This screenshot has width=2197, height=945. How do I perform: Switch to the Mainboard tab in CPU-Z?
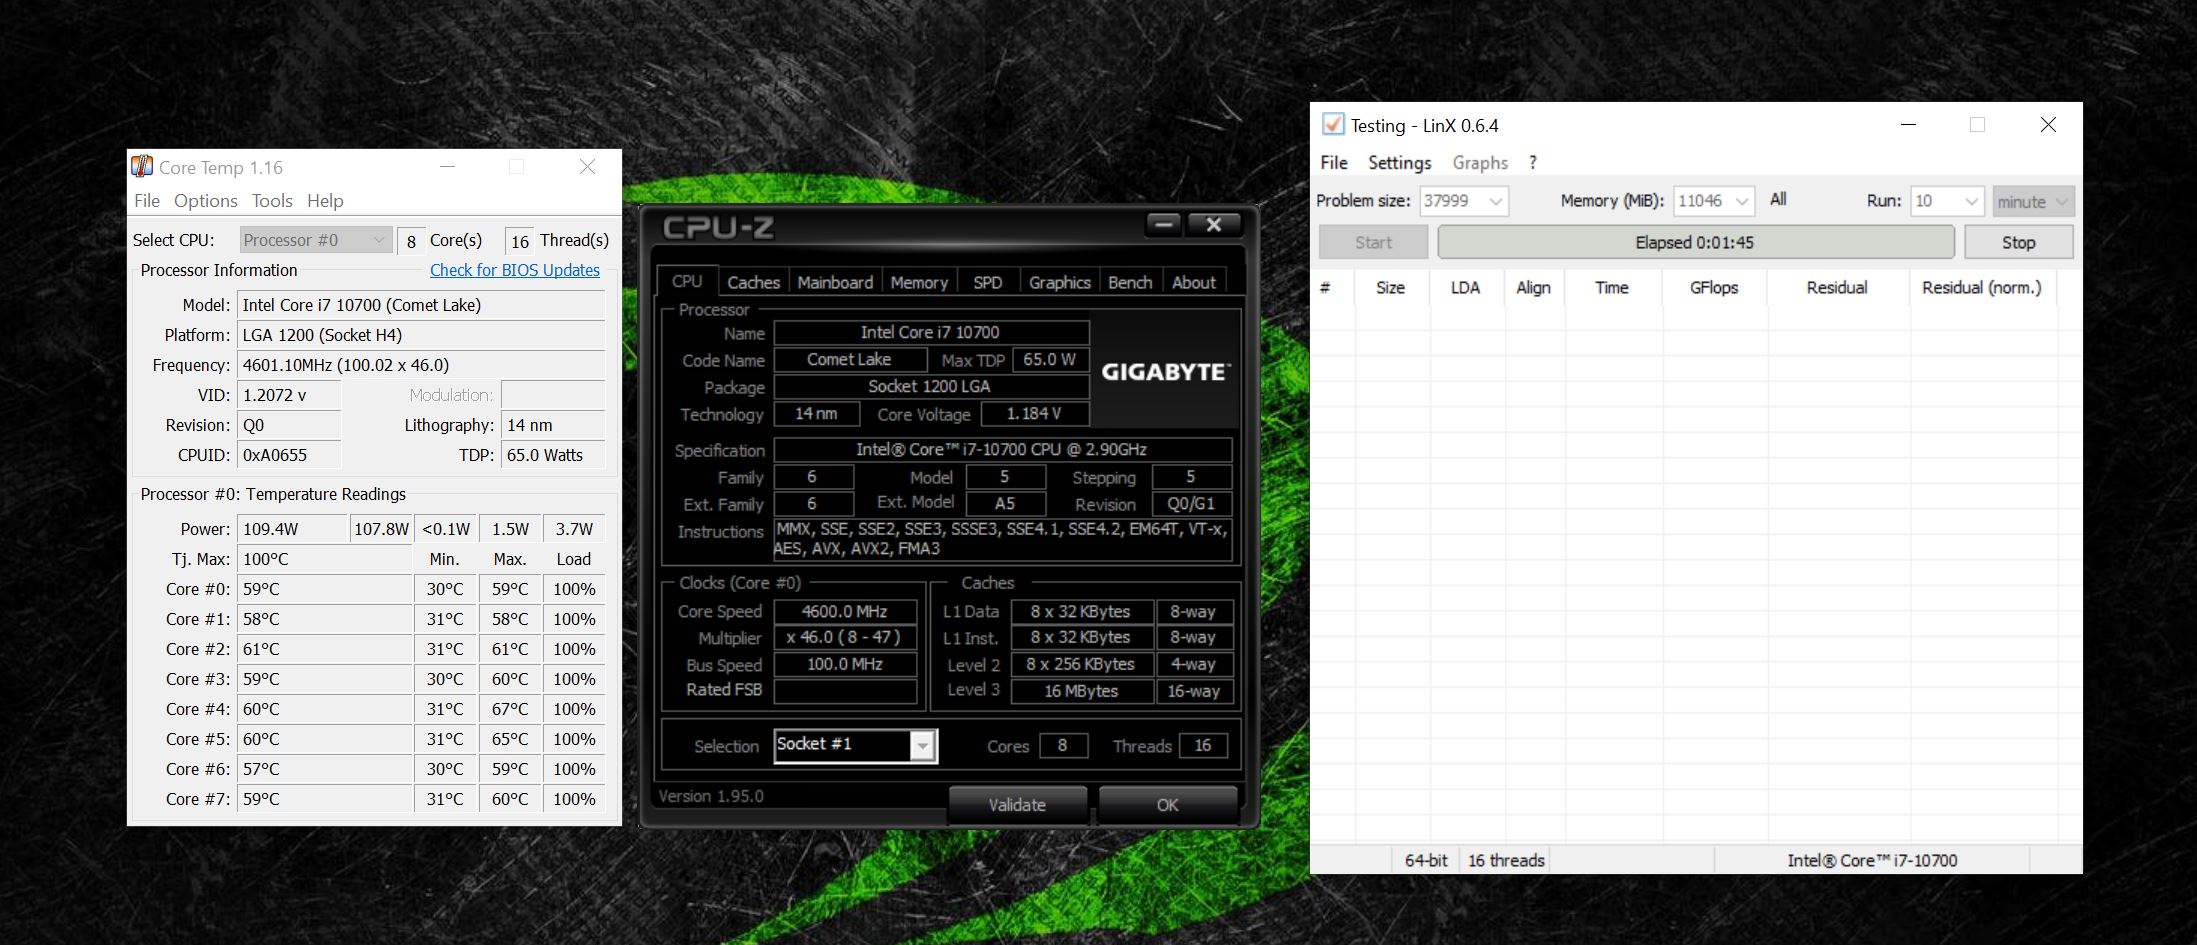pos(834,282)
